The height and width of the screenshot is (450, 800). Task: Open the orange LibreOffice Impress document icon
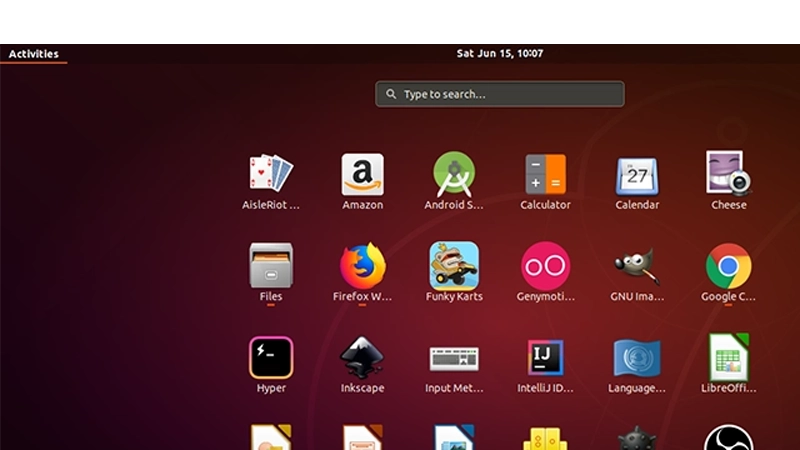click(x=362, y=437)
